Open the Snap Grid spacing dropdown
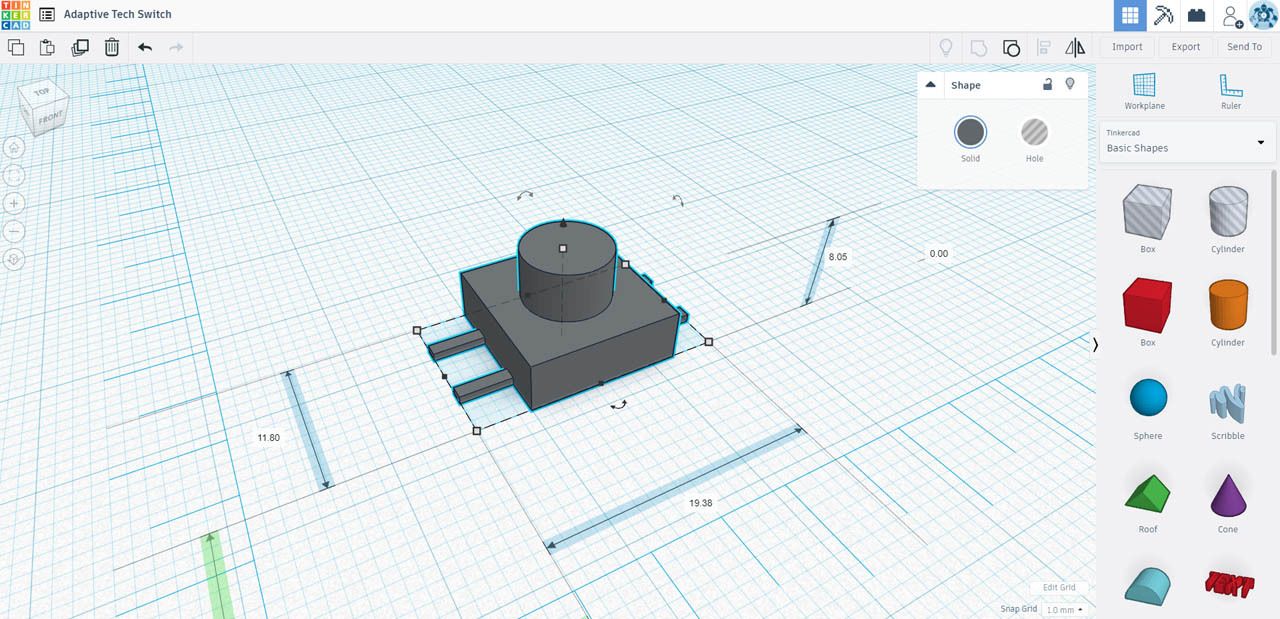Viewport: 1280px width, 619px height. click(1063, 608)
